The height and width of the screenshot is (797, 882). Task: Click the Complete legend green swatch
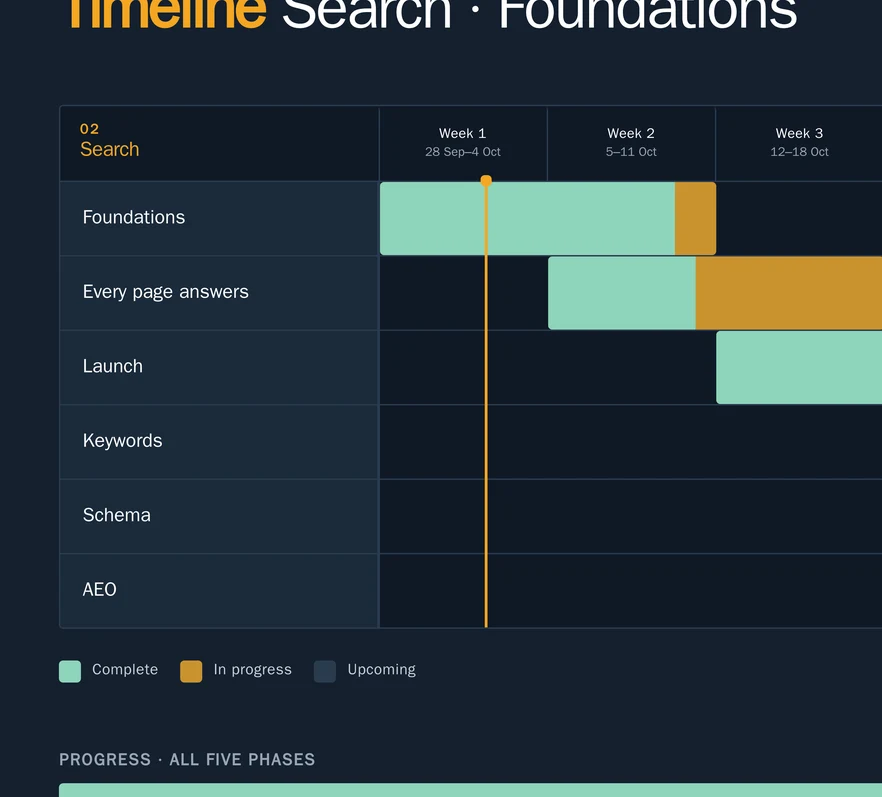(70, 671)
